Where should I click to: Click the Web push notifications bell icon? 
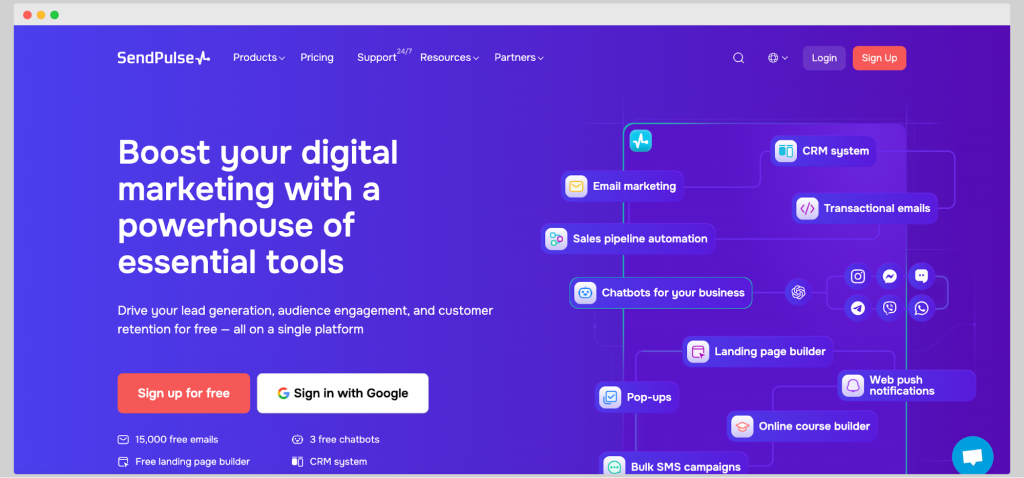853,385
